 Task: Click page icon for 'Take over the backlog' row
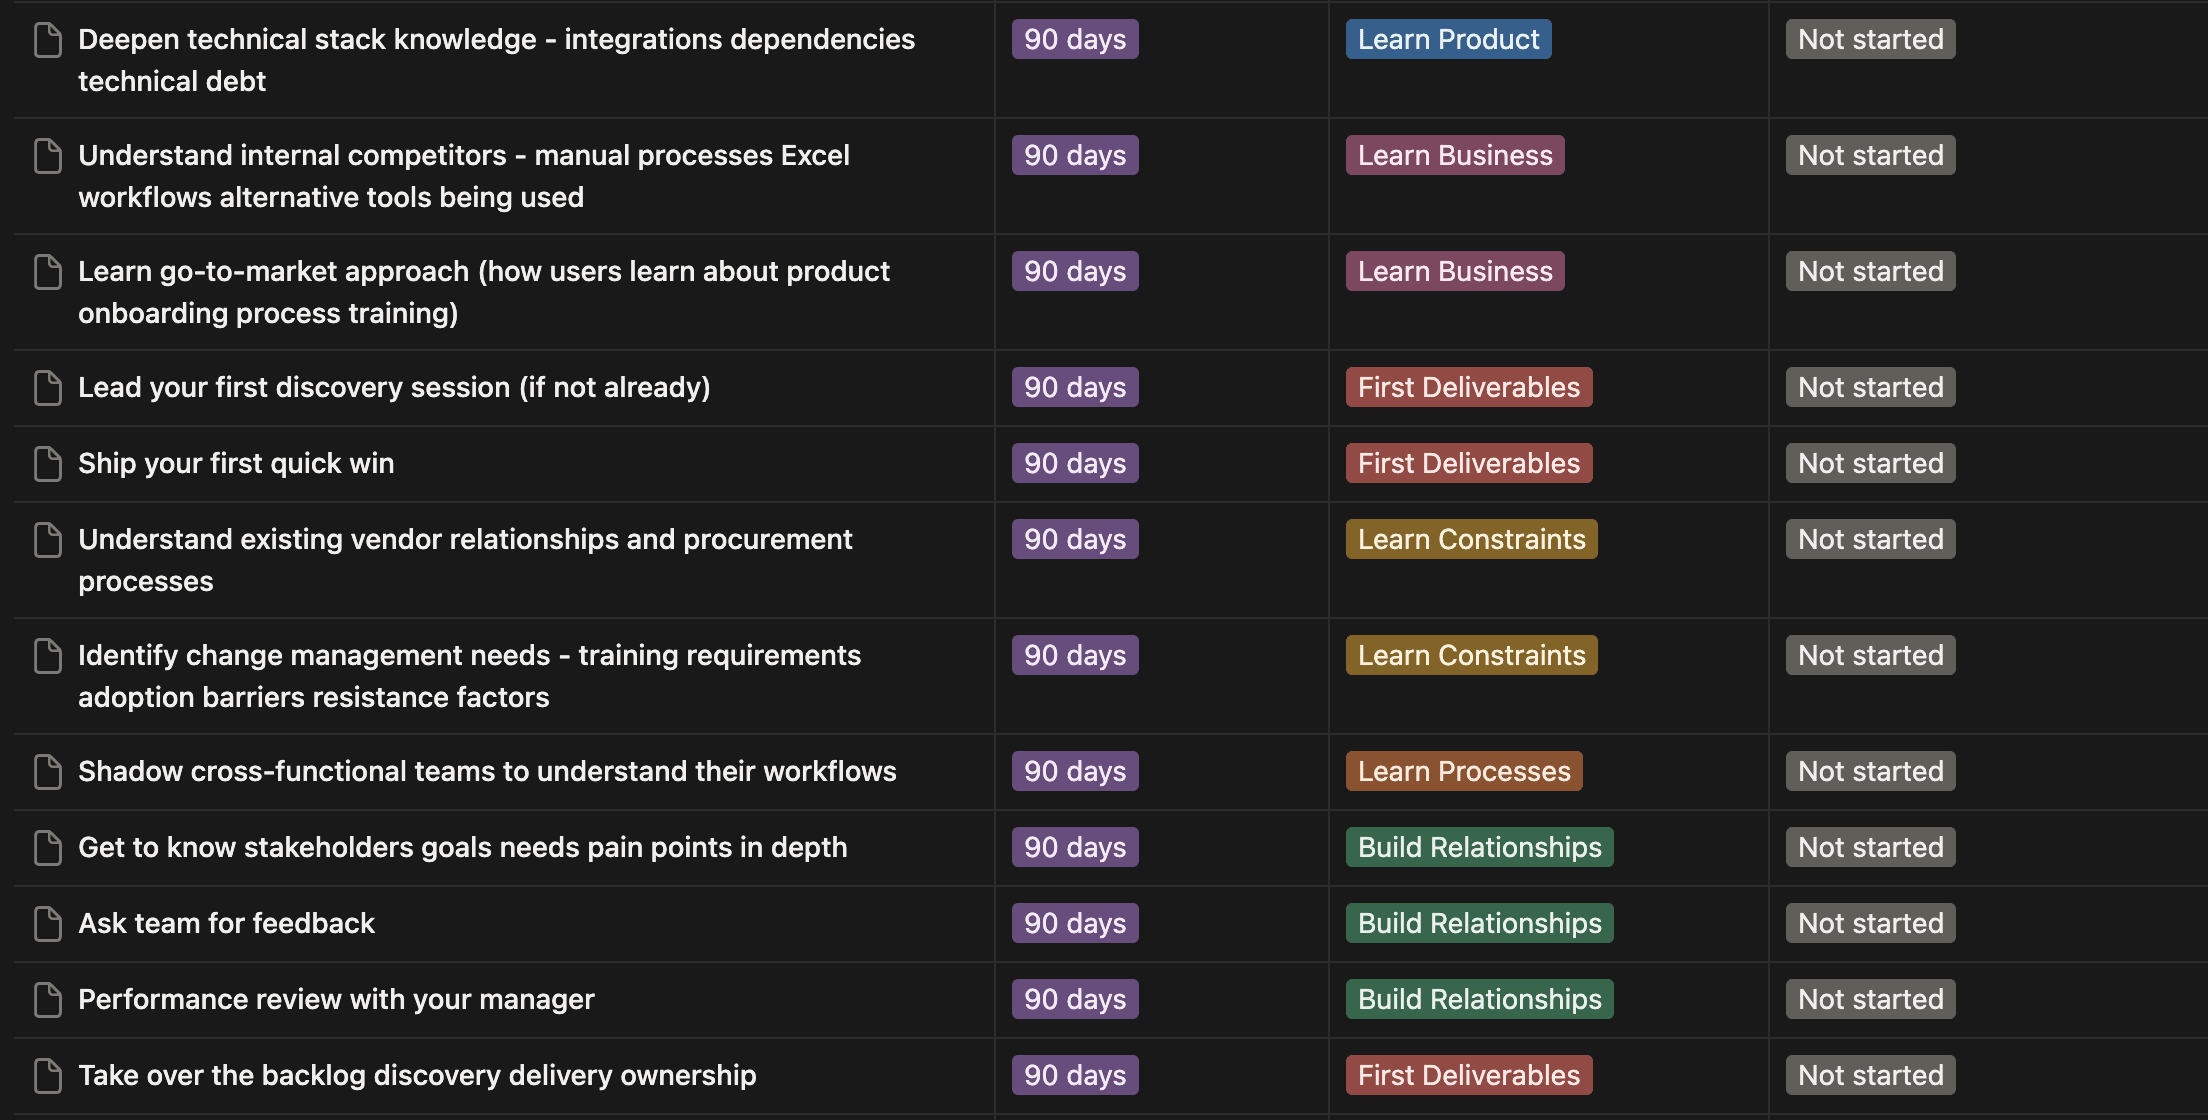(x=48, y=1076)
